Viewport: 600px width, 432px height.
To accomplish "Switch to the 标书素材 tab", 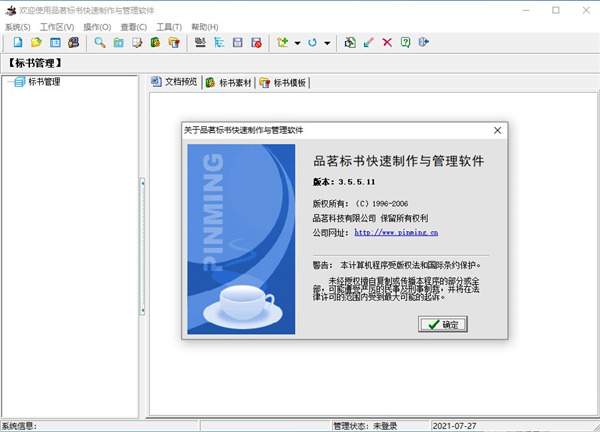I will pyautogui.click(x=228, y=82).
